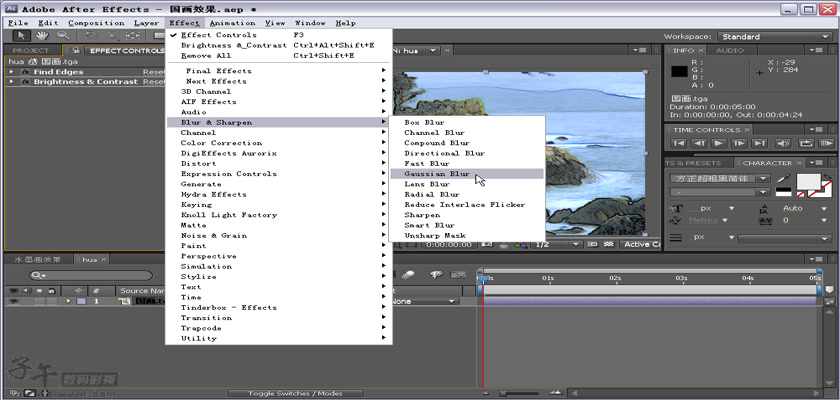
Task: Click Toggle Switches / Modes button
Action: point(296,393)
